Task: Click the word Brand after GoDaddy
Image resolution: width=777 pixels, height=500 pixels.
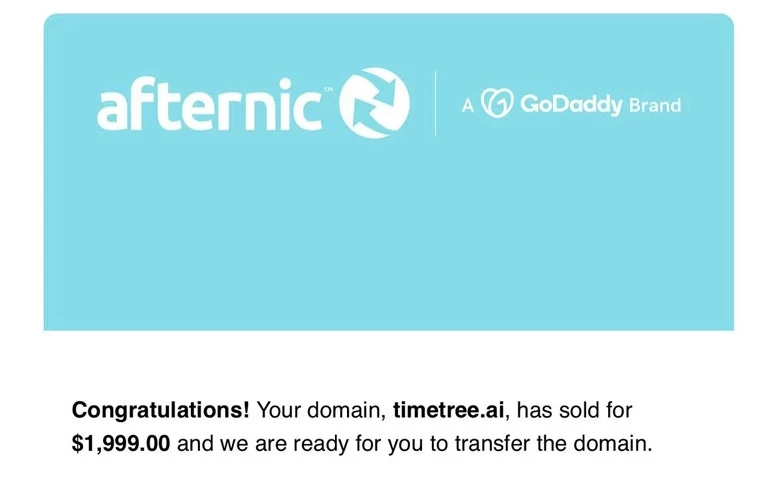Action: click(655, 105)
